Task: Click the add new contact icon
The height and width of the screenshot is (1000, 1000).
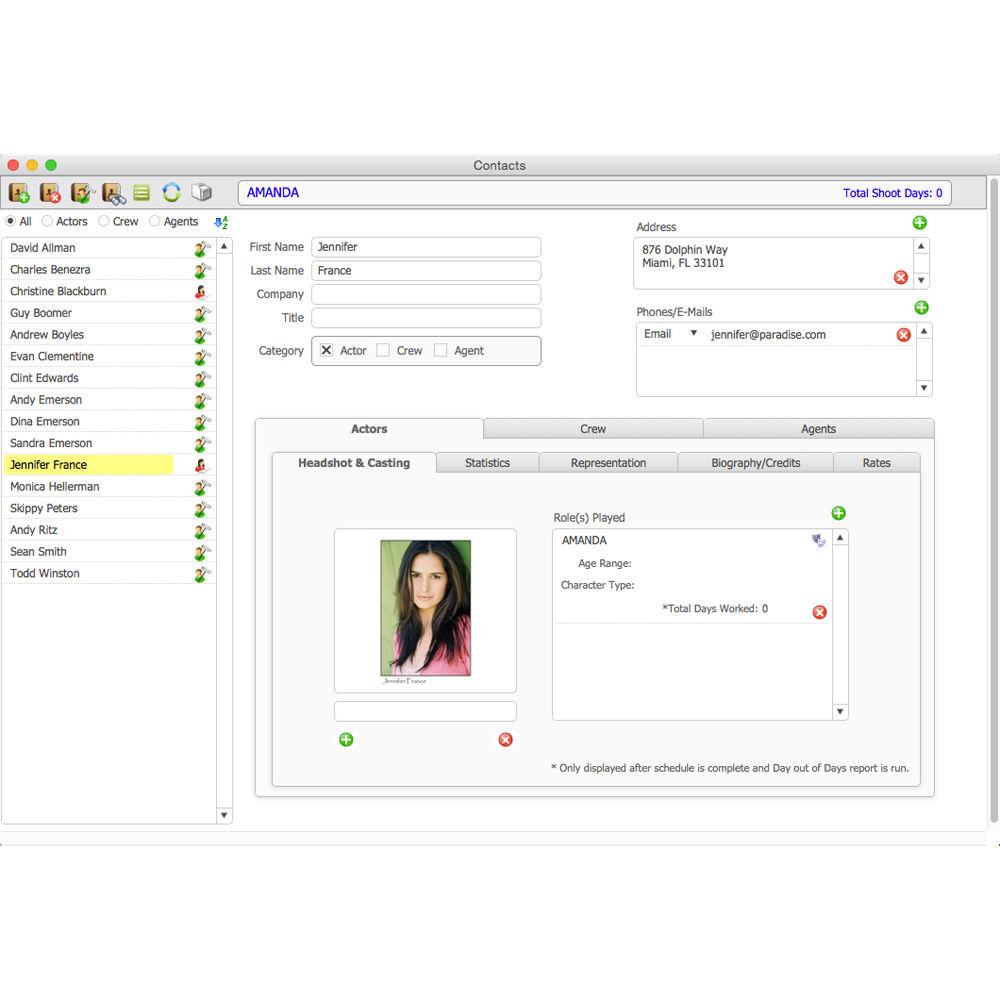Action: pyautogui.click(x=19, y=193)
